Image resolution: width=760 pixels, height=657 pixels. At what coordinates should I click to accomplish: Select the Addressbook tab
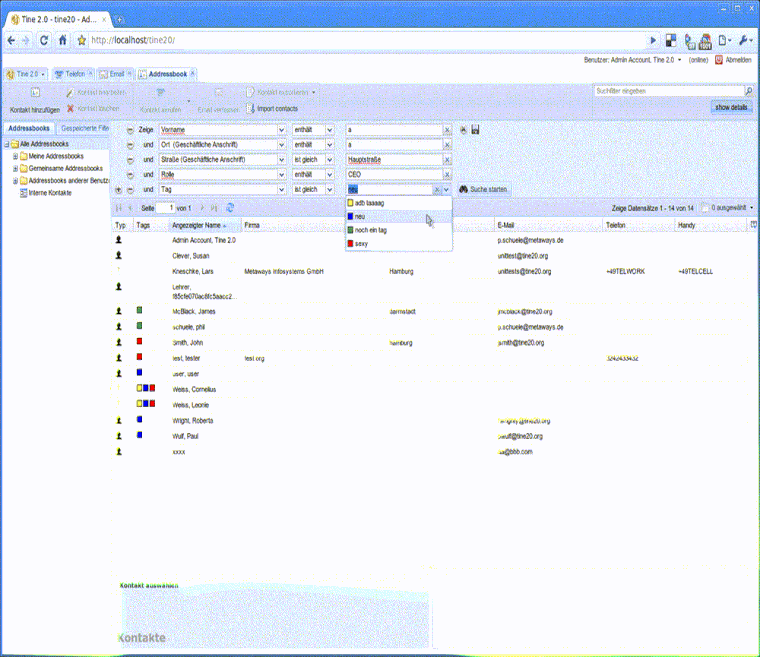(167, 74)
